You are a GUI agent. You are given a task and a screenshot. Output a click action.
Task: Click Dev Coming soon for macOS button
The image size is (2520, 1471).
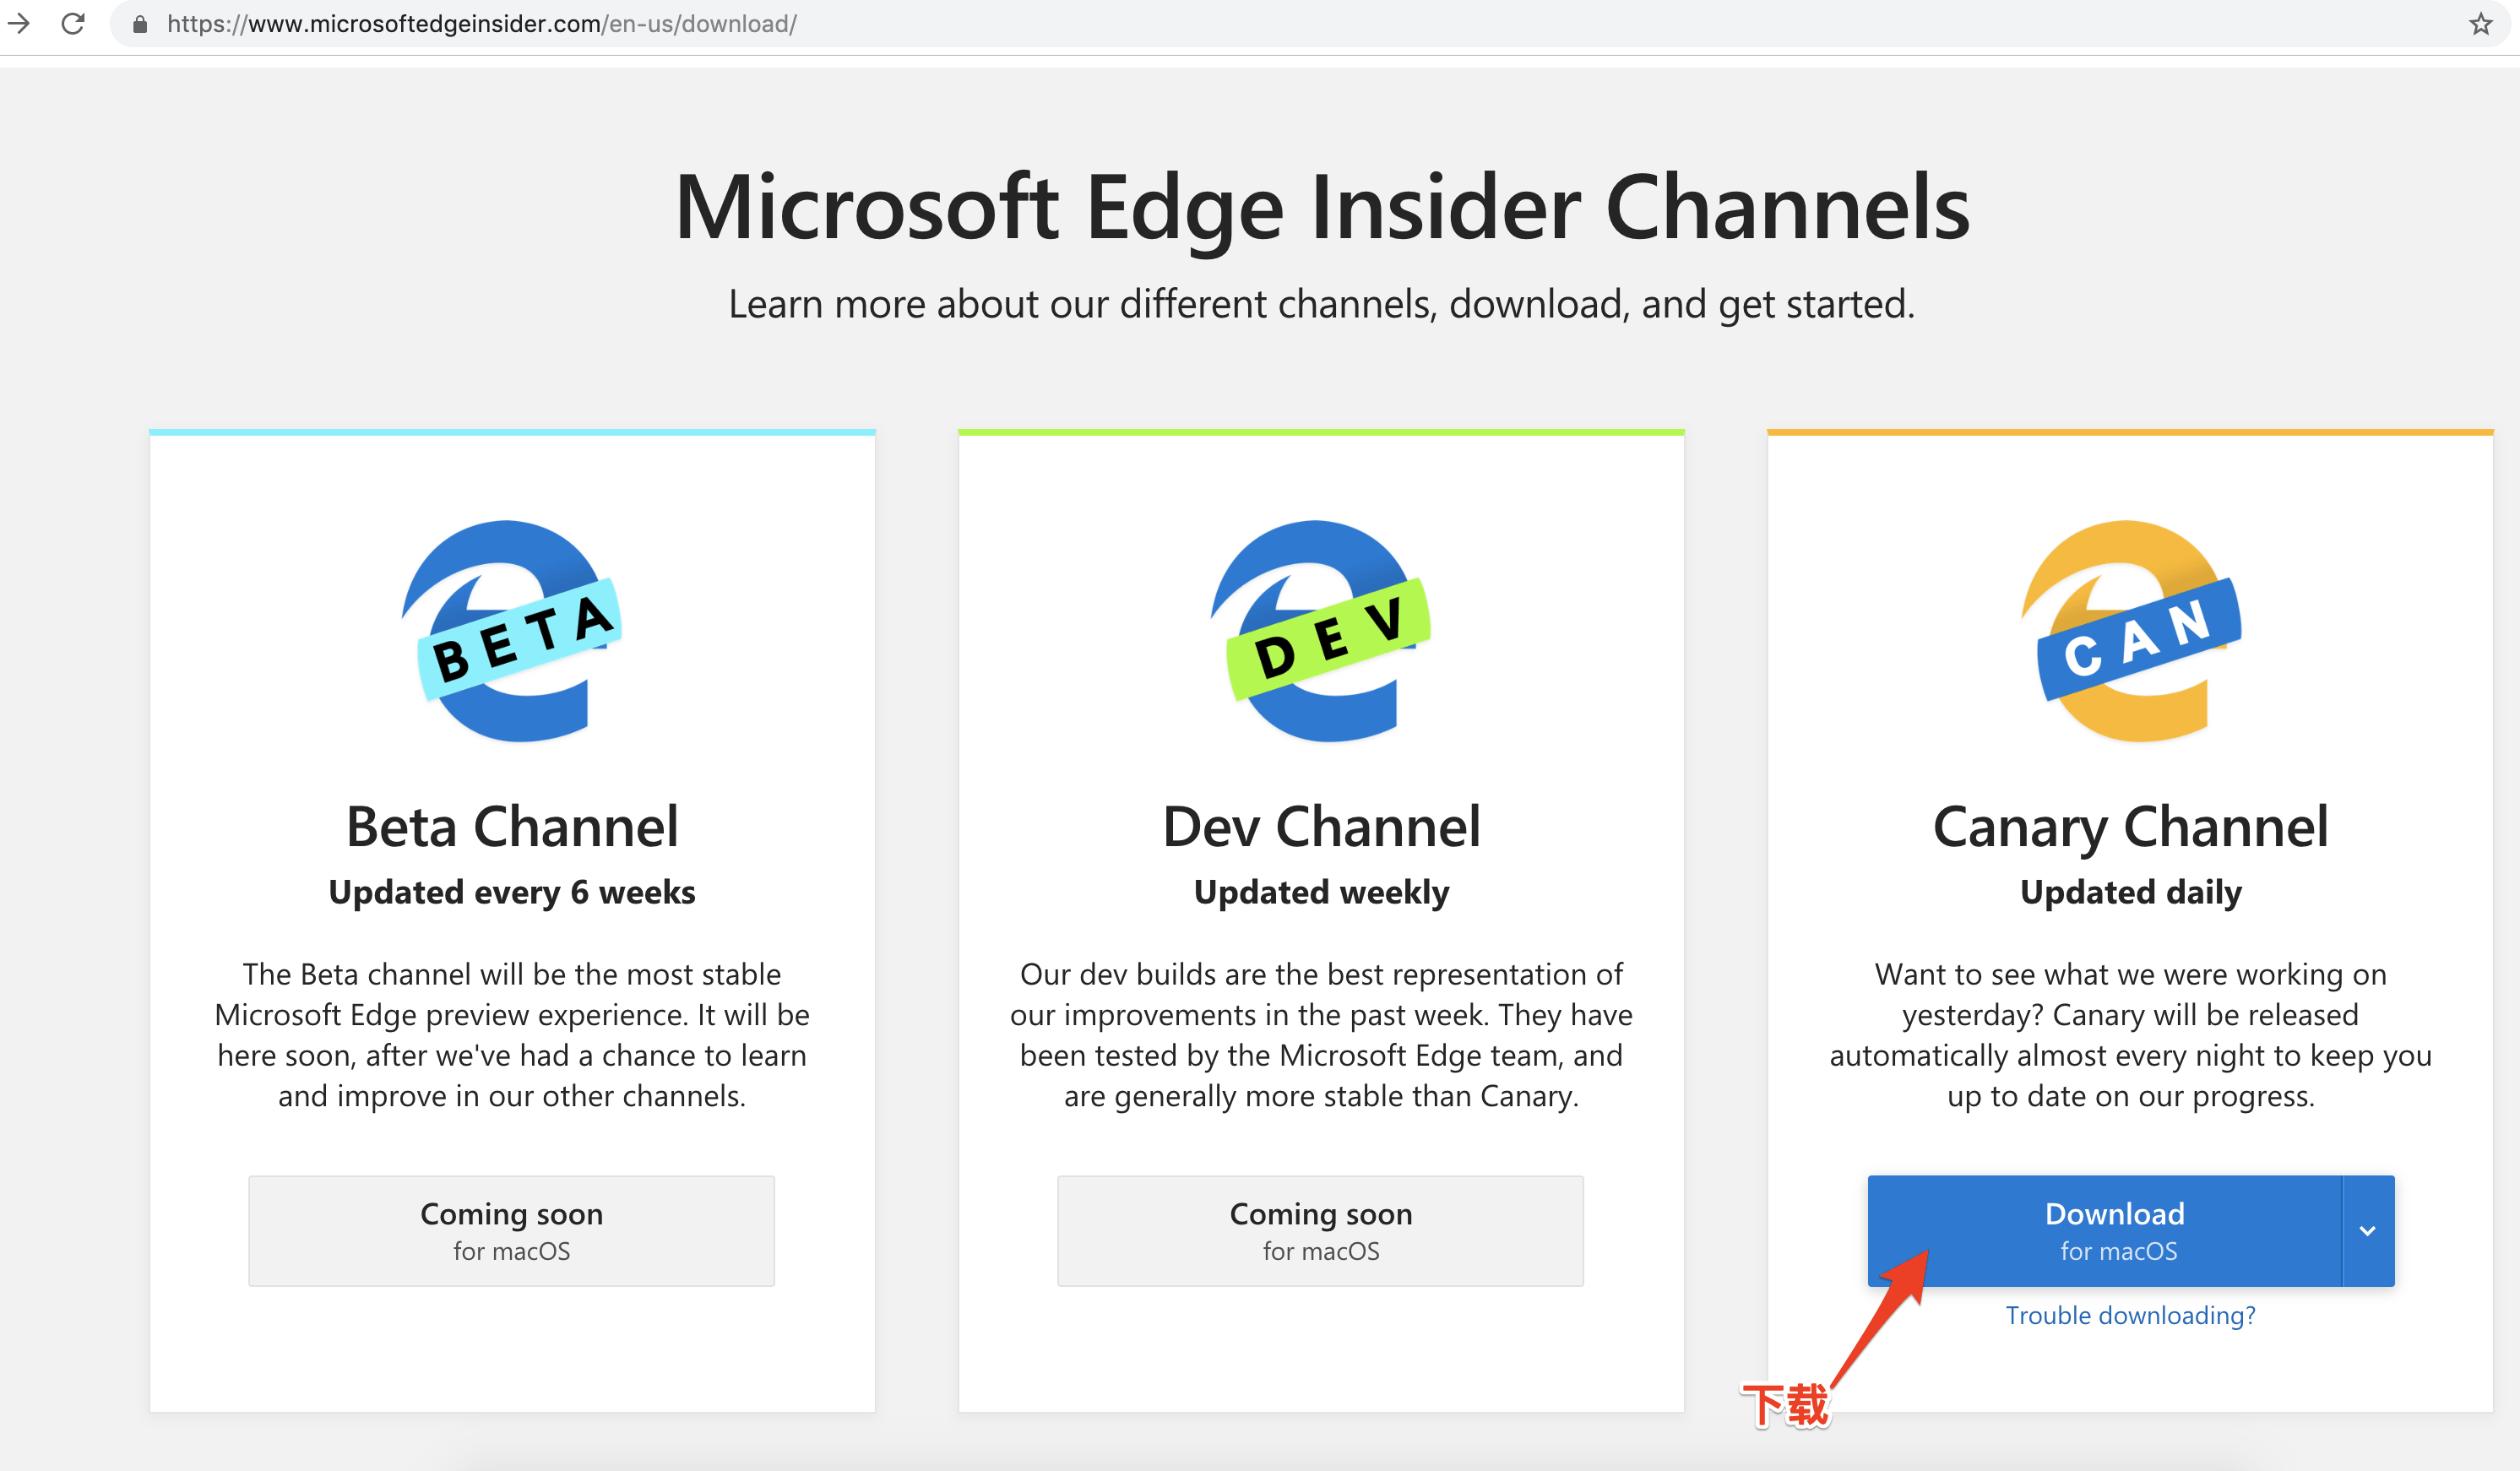pyautogui.click(x=1320, y=1231)
